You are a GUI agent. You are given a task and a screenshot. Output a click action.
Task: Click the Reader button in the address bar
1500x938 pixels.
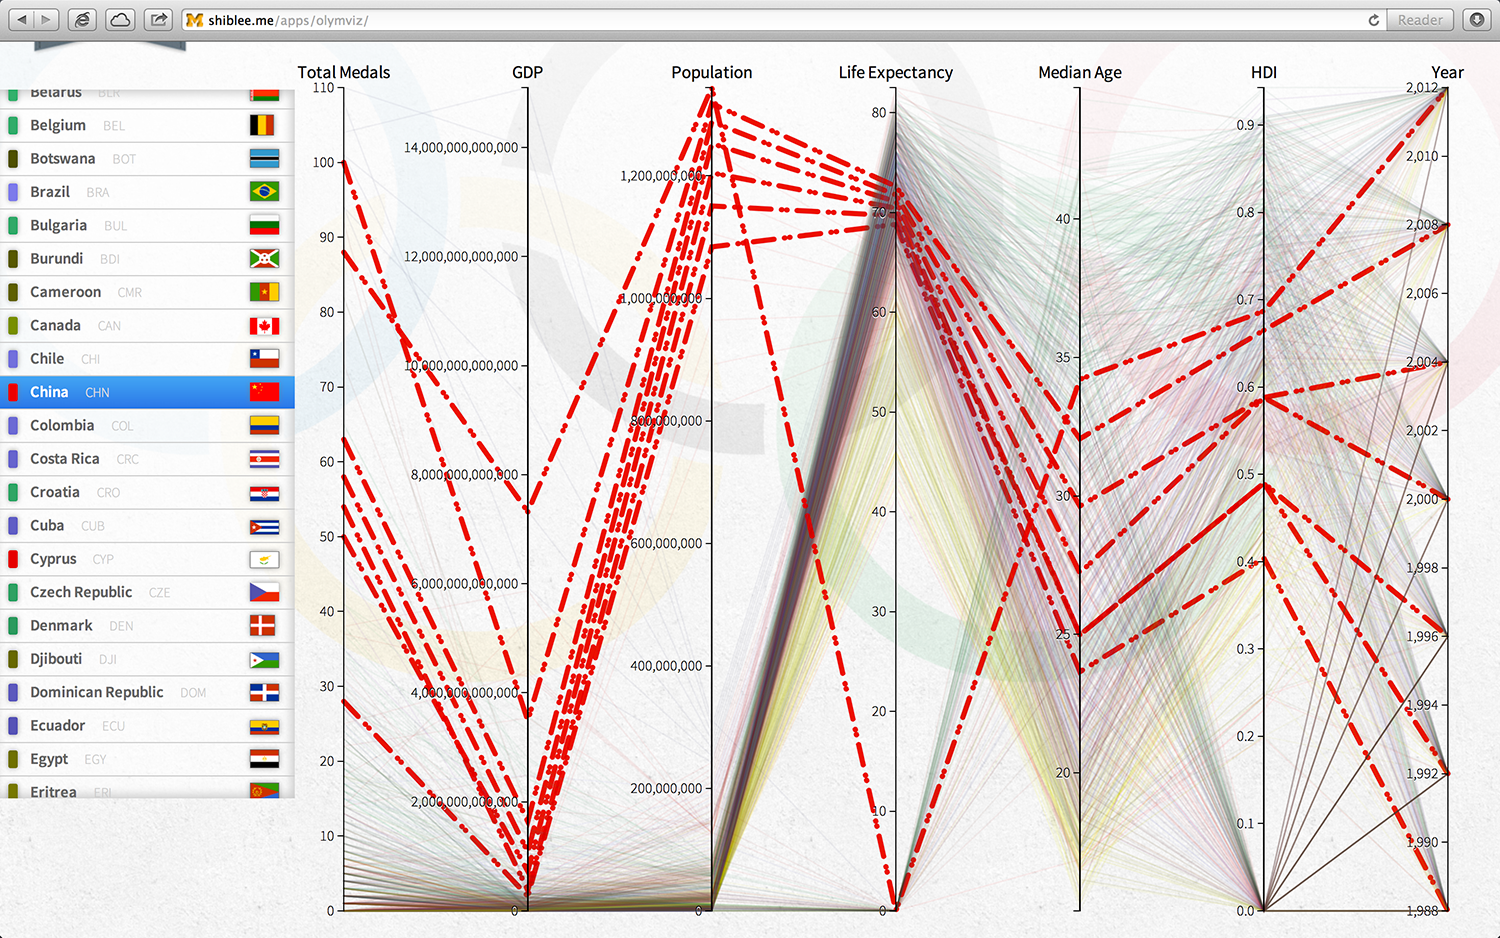(1419, 19)
